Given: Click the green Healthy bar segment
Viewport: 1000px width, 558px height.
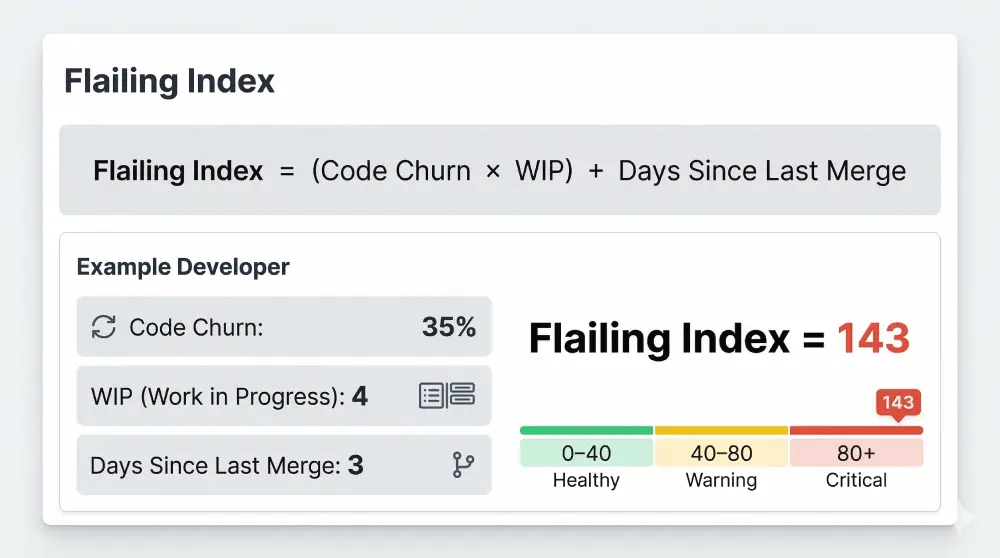Looking at the screenshot, I should coord(586,430).
